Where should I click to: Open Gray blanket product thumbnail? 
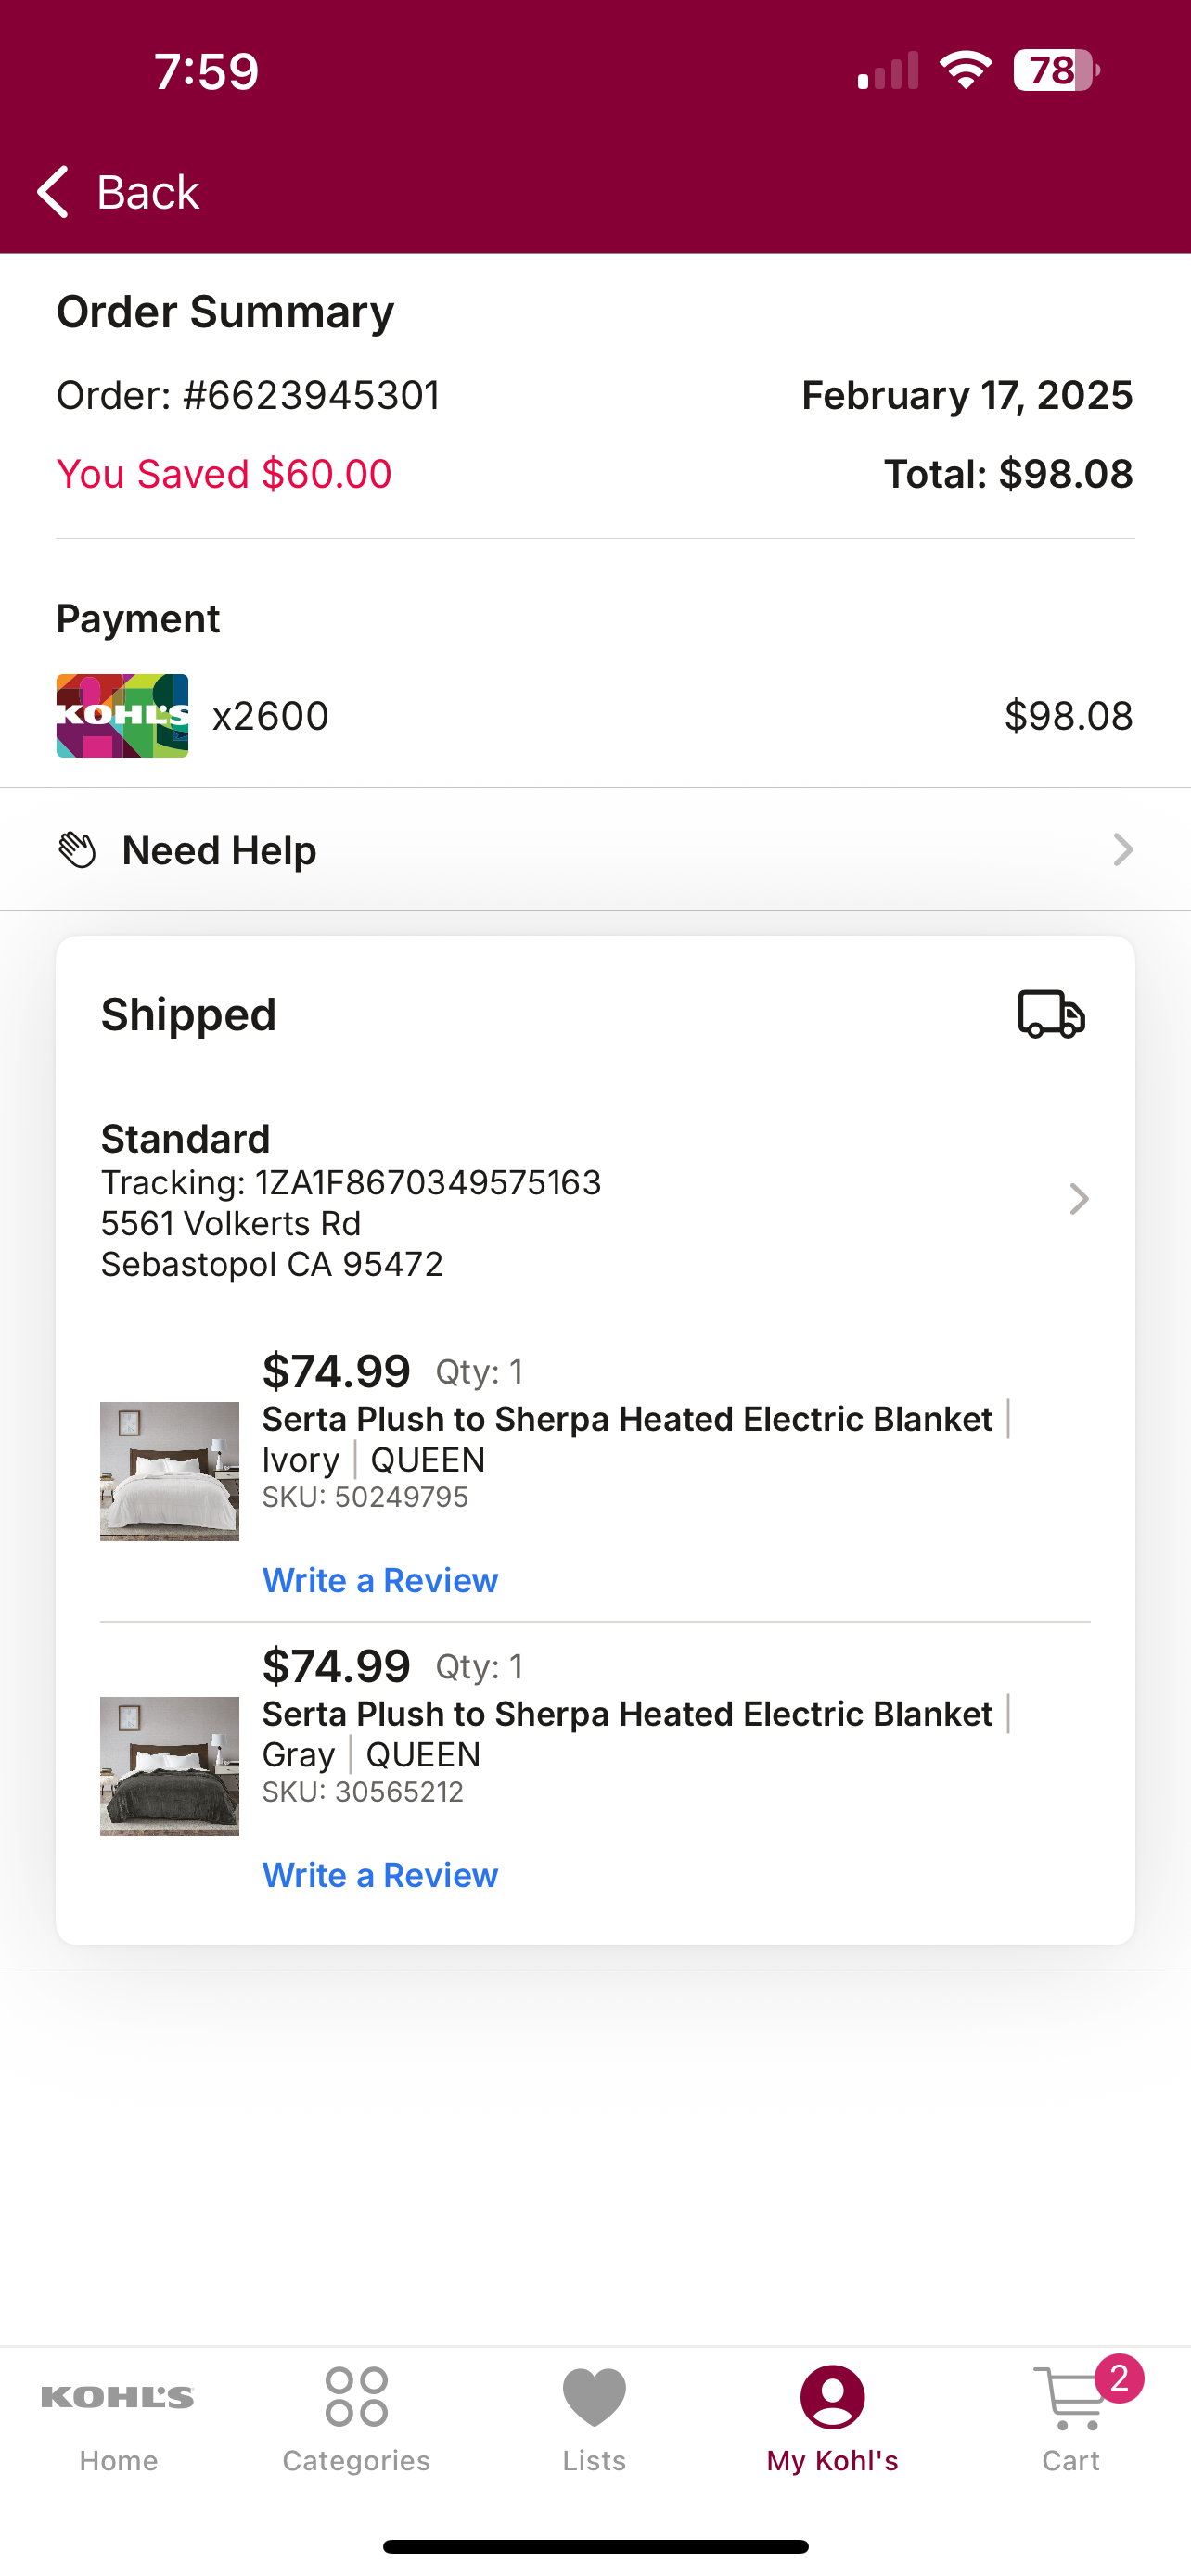[x=169, y=1766]
